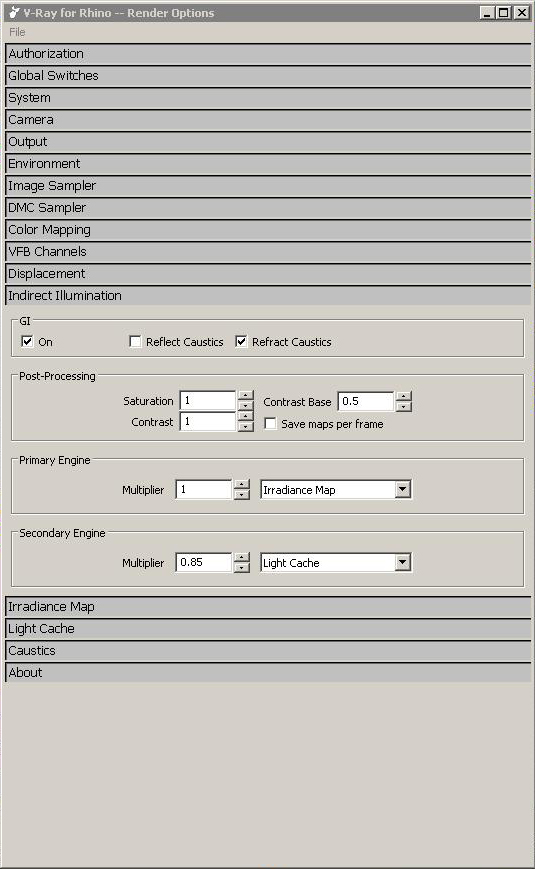Image resolution: width=535 pixels, height=869 pixels.
Task: Increase Saturation with up arrow
Action: [x=245, y=396]
